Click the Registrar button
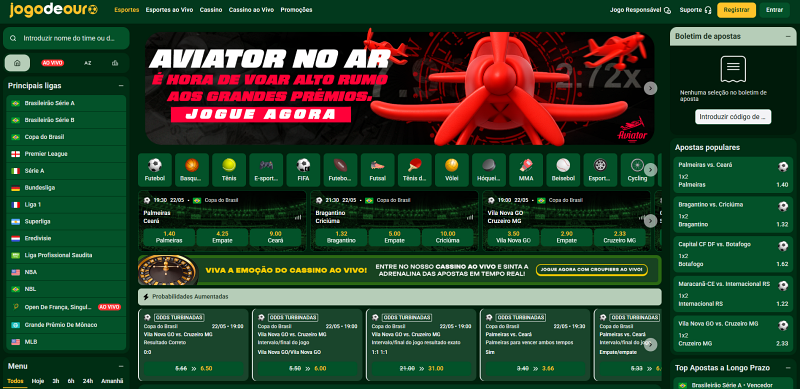The image size is (800, 389). 736,10
